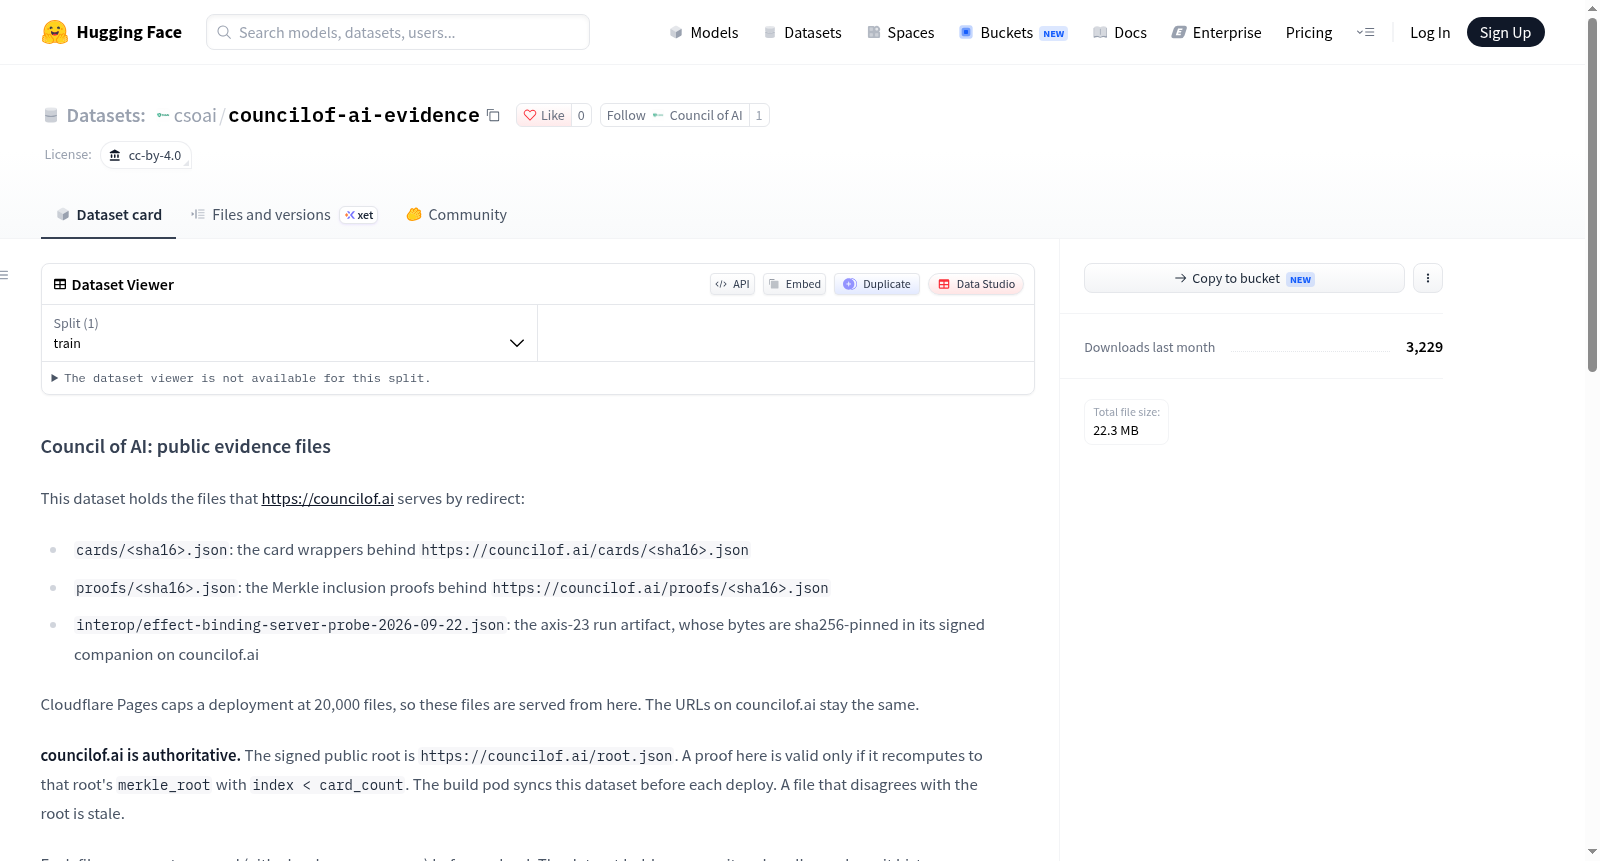Click the API button in Dataset Viewer

732,284
